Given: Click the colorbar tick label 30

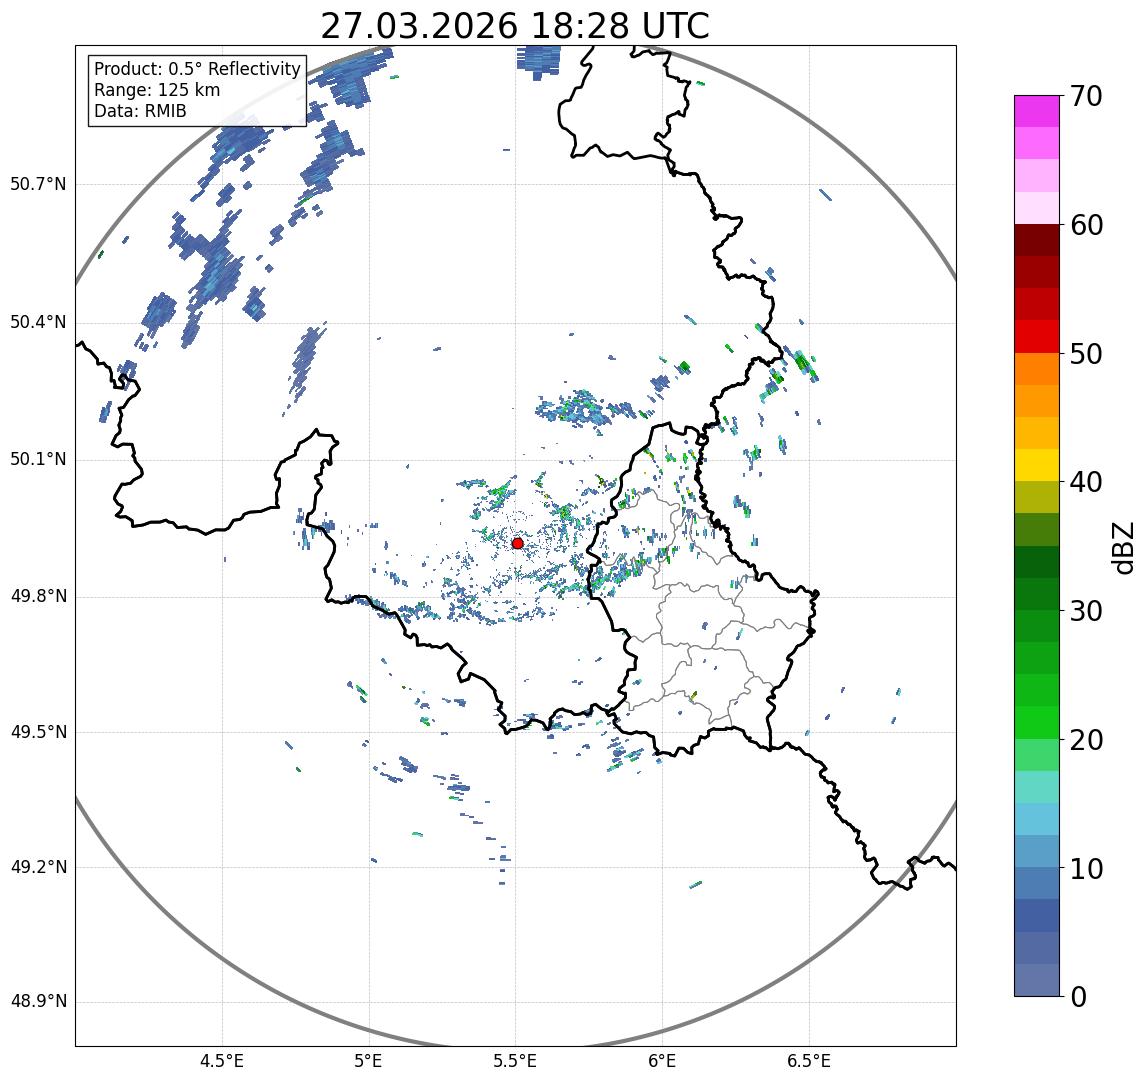Looking at the screenshot, I should 1086,611.
